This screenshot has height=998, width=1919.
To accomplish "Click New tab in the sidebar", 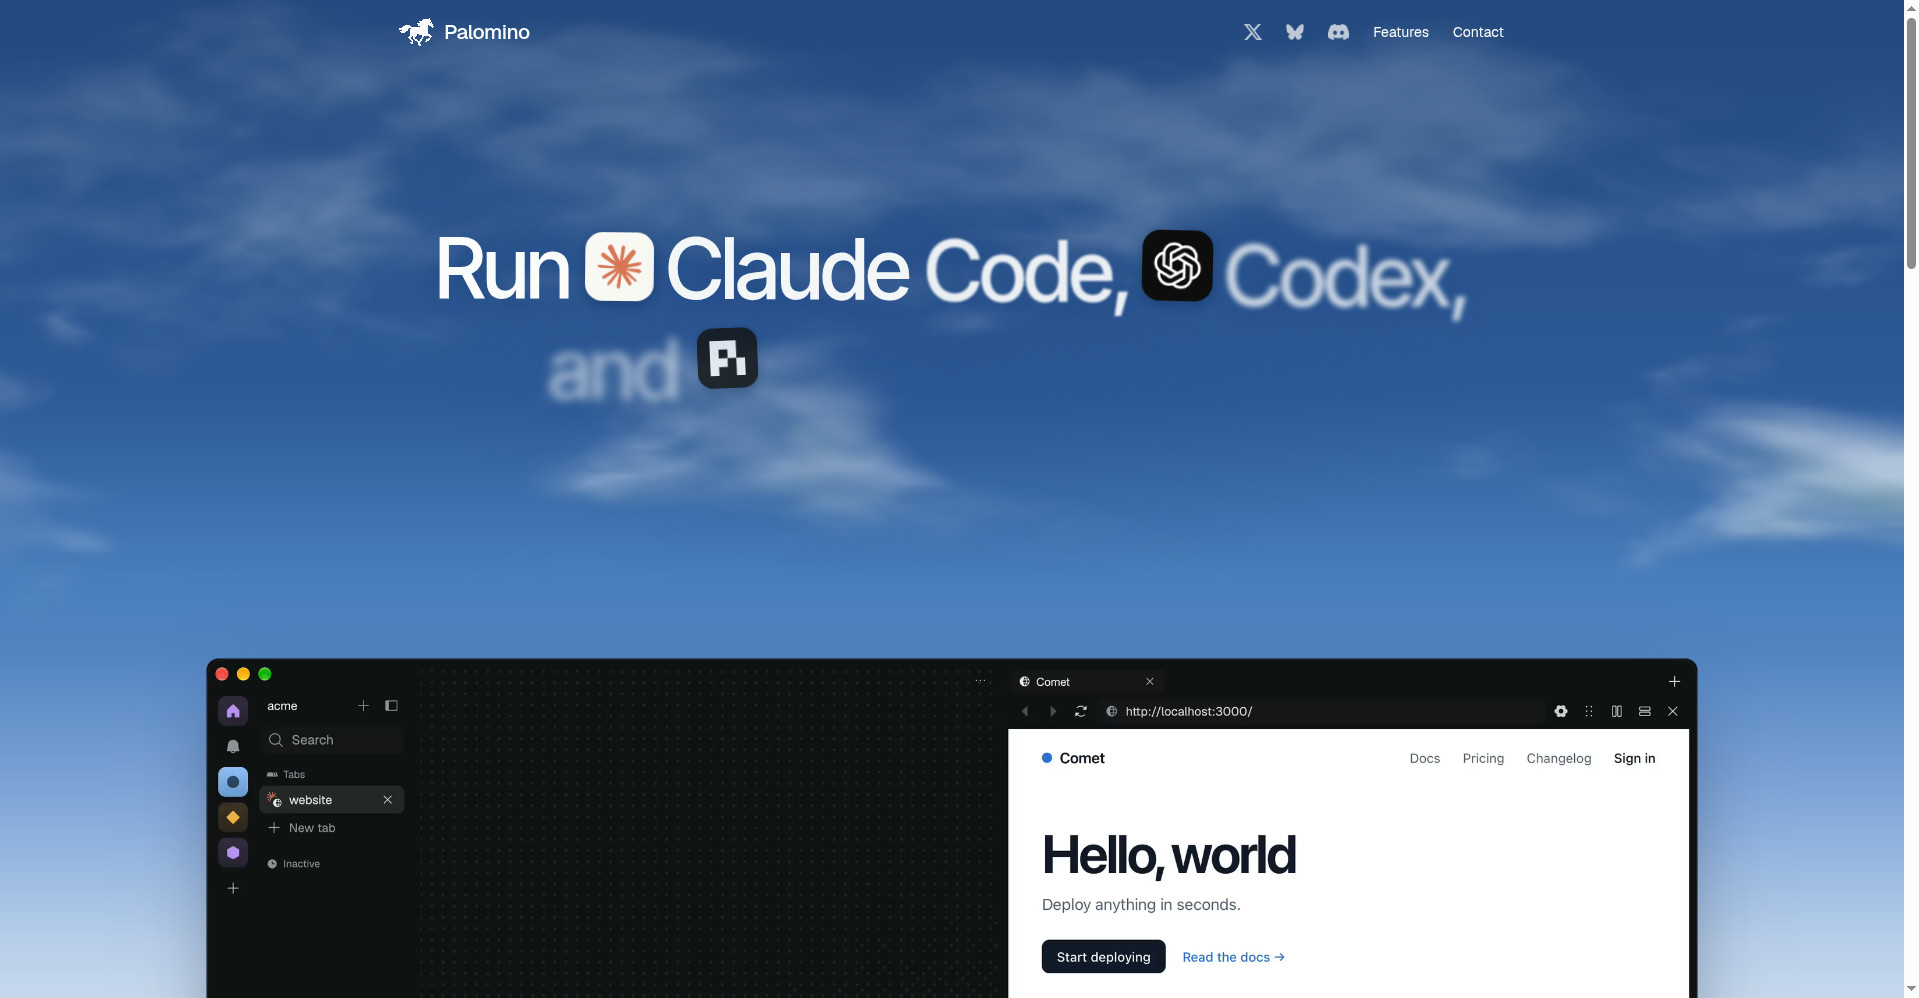I will 302,828.
